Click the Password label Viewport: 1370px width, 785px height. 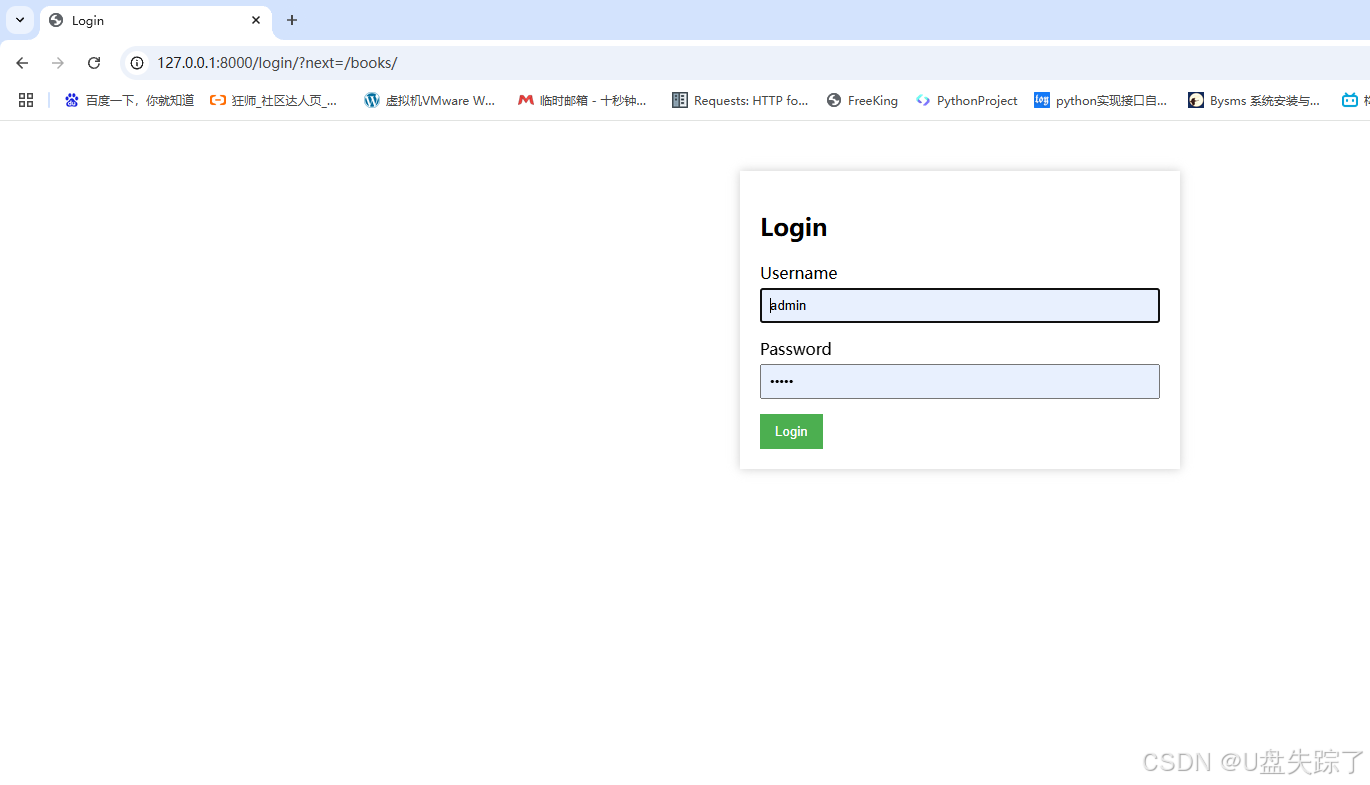[796, 349]
